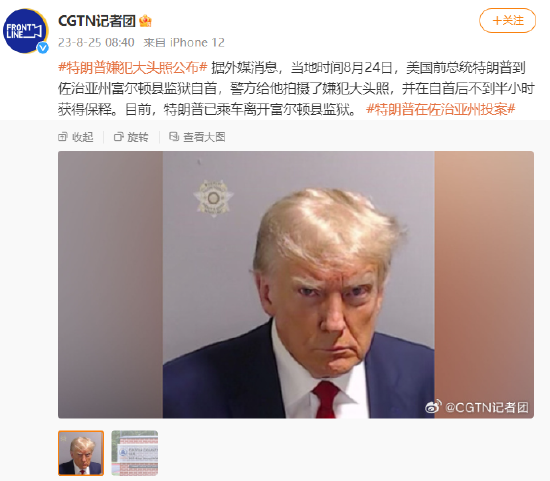550x481 pixels.
Task: Click the collapse icon beside 收起
Action: tap(62, 137)
